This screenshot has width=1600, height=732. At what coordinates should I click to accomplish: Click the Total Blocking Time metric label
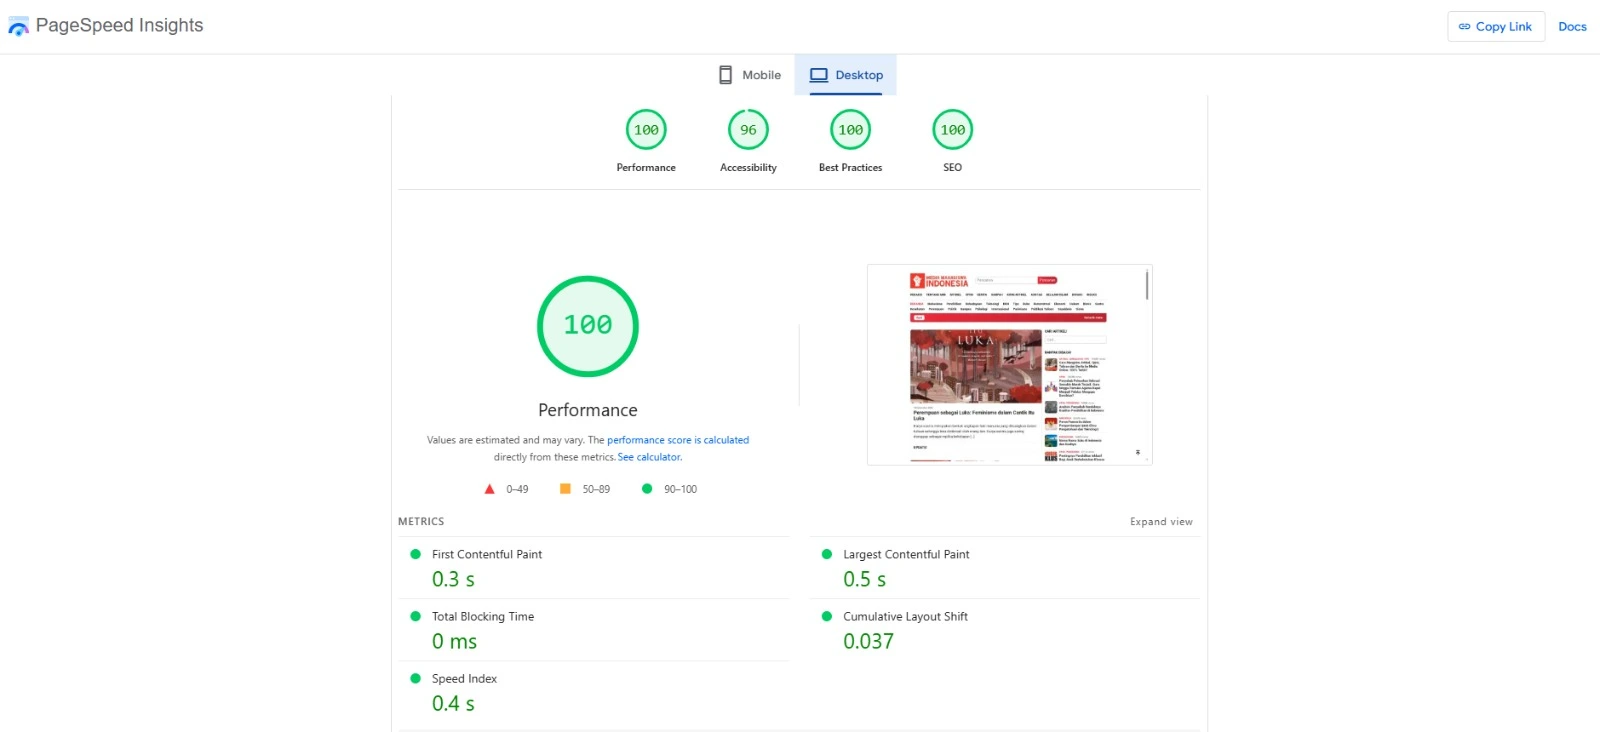(483, 616)
